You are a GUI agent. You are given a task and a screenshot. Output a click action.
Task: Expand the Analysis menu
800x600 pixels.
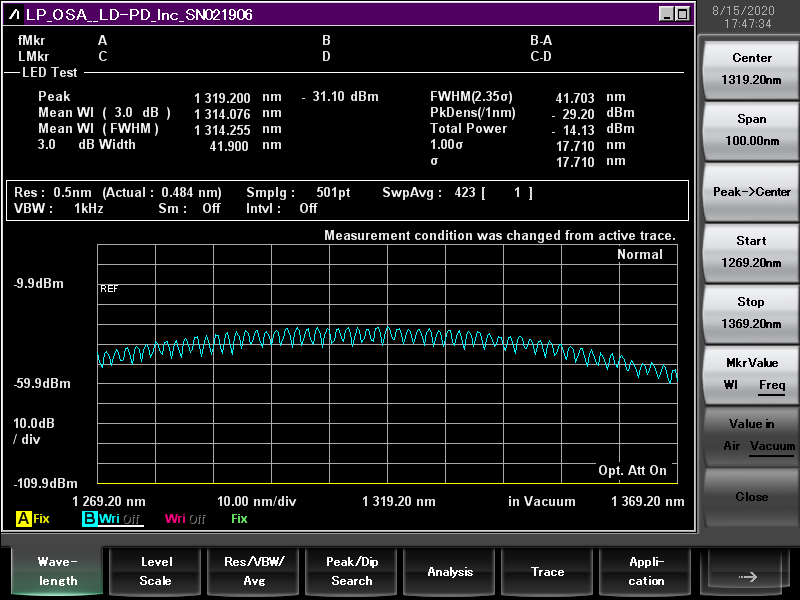click(450, 571)
